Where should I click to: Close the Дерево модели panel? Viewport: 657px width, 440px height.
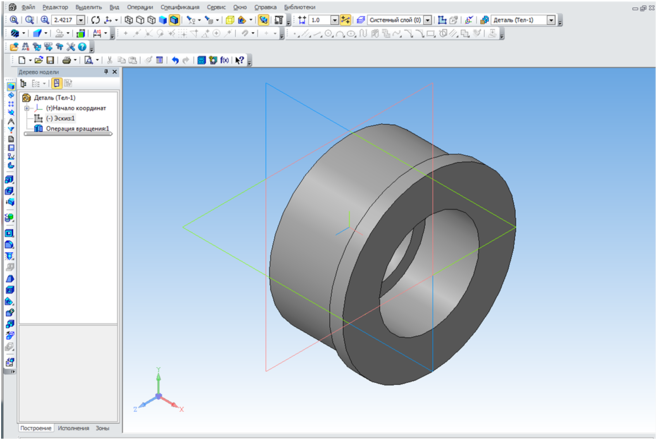115,72
